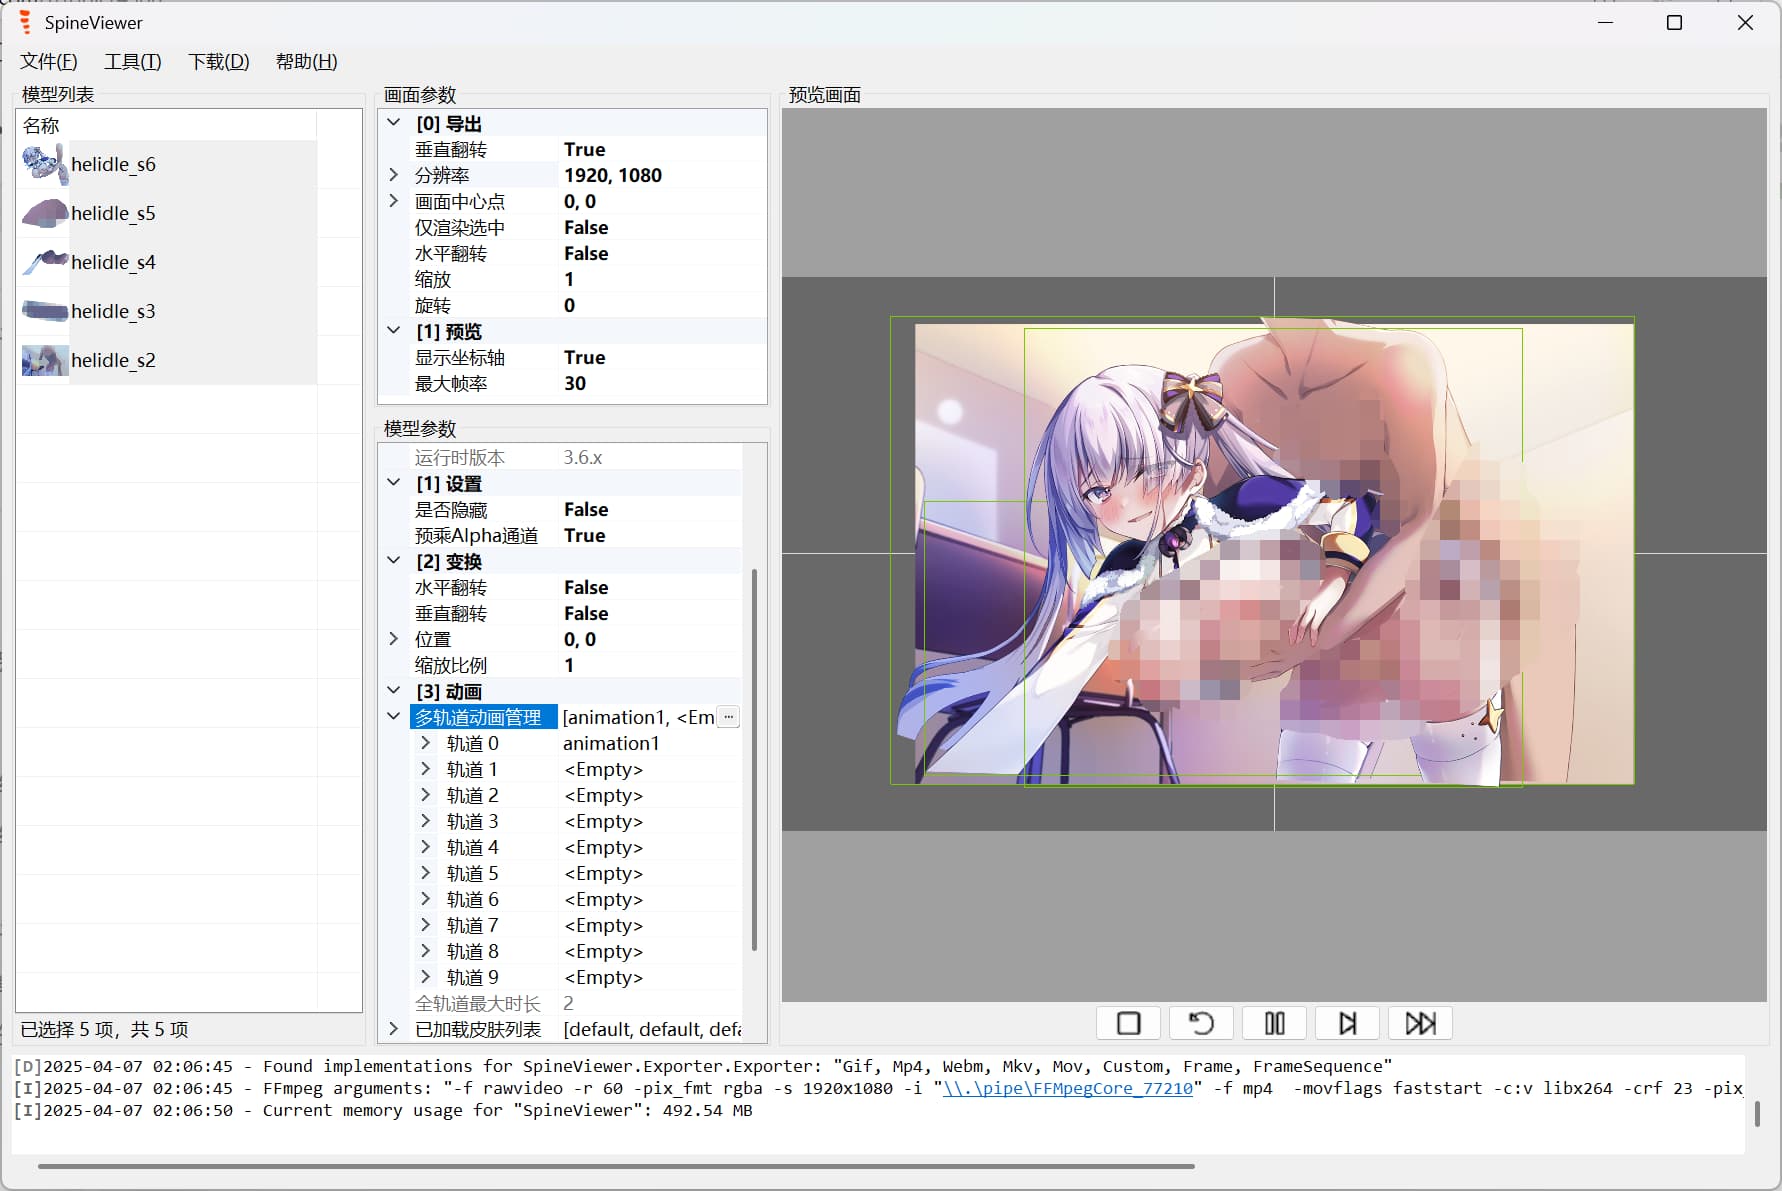The width and height of the screenshot is (1782, 1191).
Task: Expand the 分辨率 property row
Action: click(x=394, y=175)
